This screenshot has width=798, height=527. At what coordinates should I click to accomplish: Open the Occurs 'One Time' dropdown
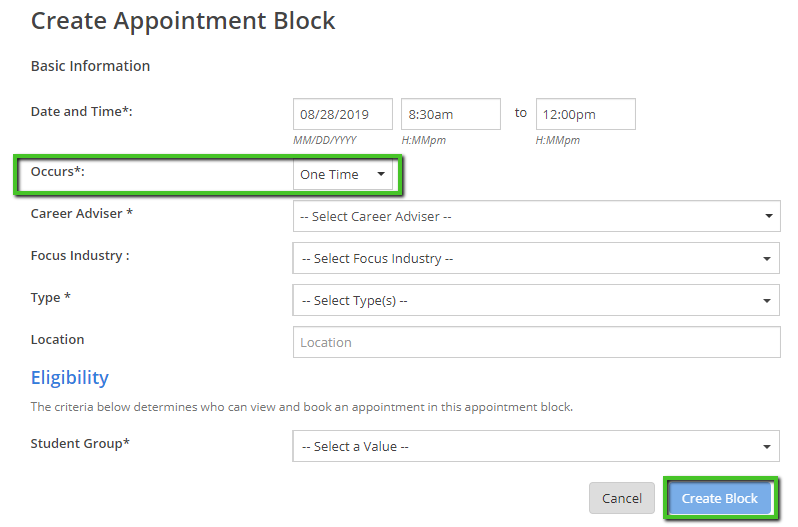(343, 174)
